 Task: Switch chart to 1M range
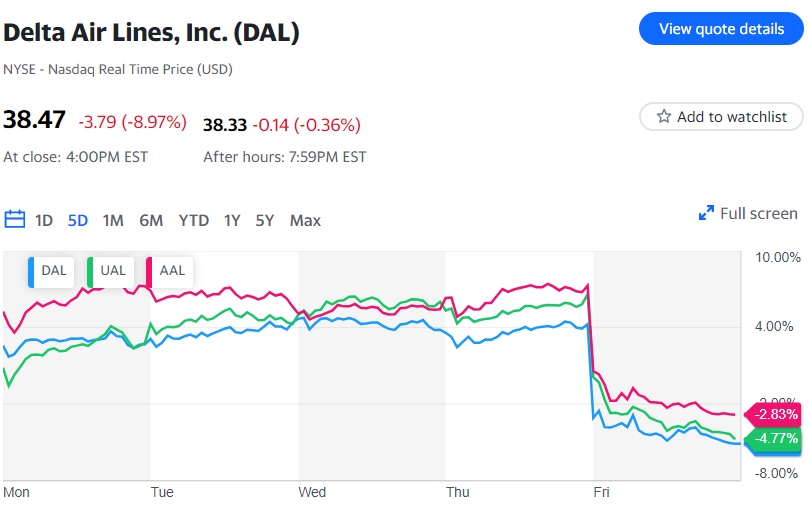pos(113,220)
